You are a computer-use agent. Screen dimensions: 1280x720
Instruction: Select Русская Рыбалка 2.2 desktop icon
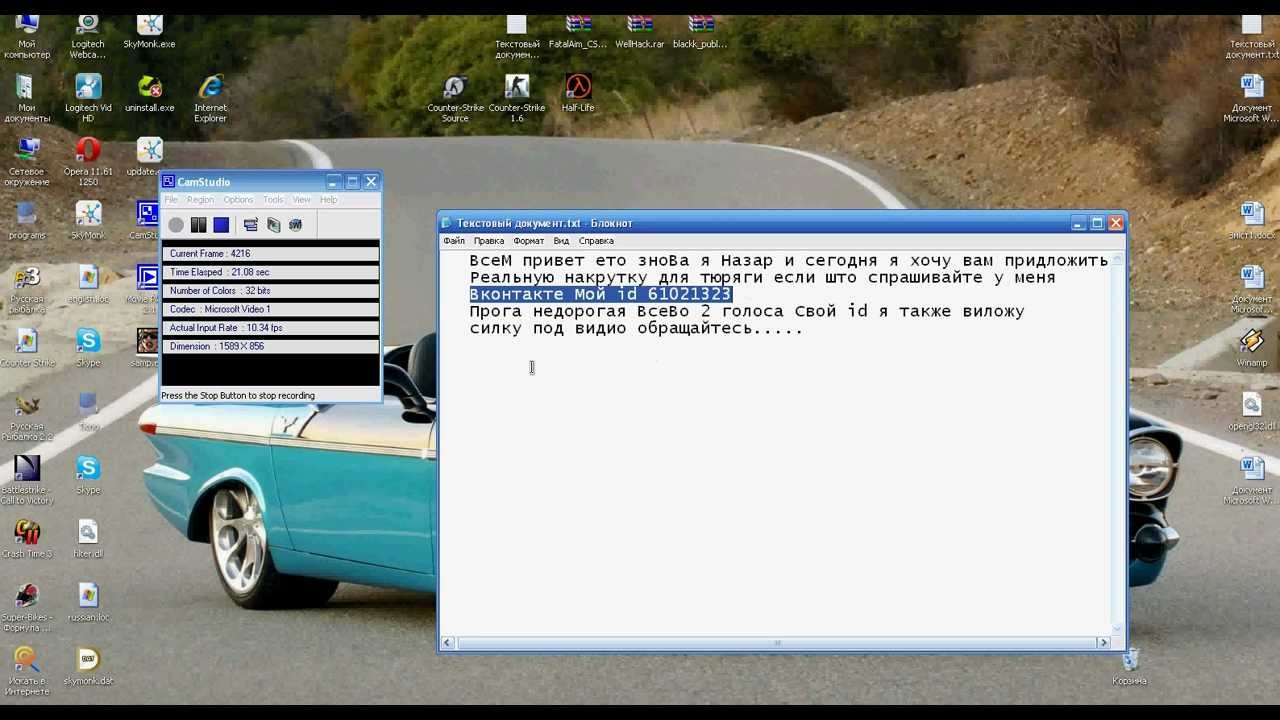tap(27, 418)
